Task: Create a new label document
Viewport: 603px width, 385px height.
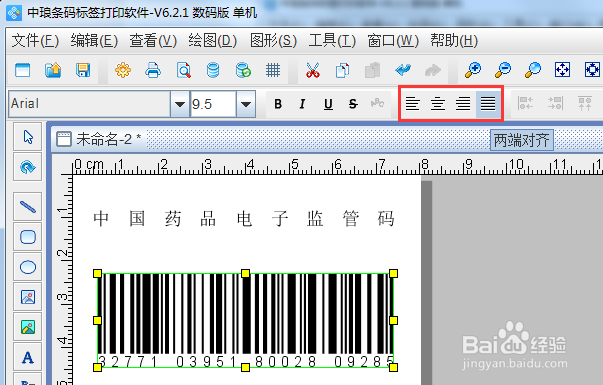Action: 22,71
